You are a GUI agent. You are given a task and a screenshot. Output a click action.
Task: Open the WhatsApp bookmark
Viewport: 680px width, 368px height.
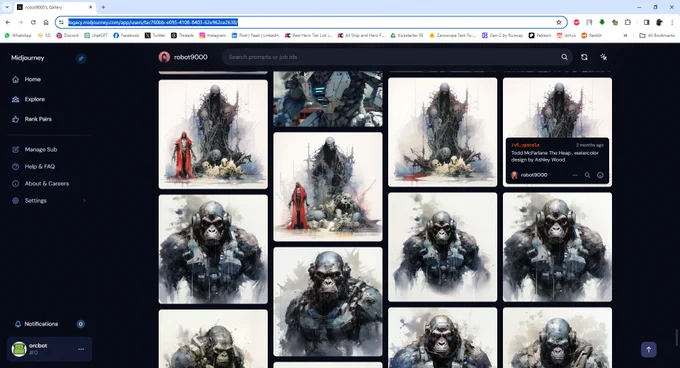(x=18, y=35)
